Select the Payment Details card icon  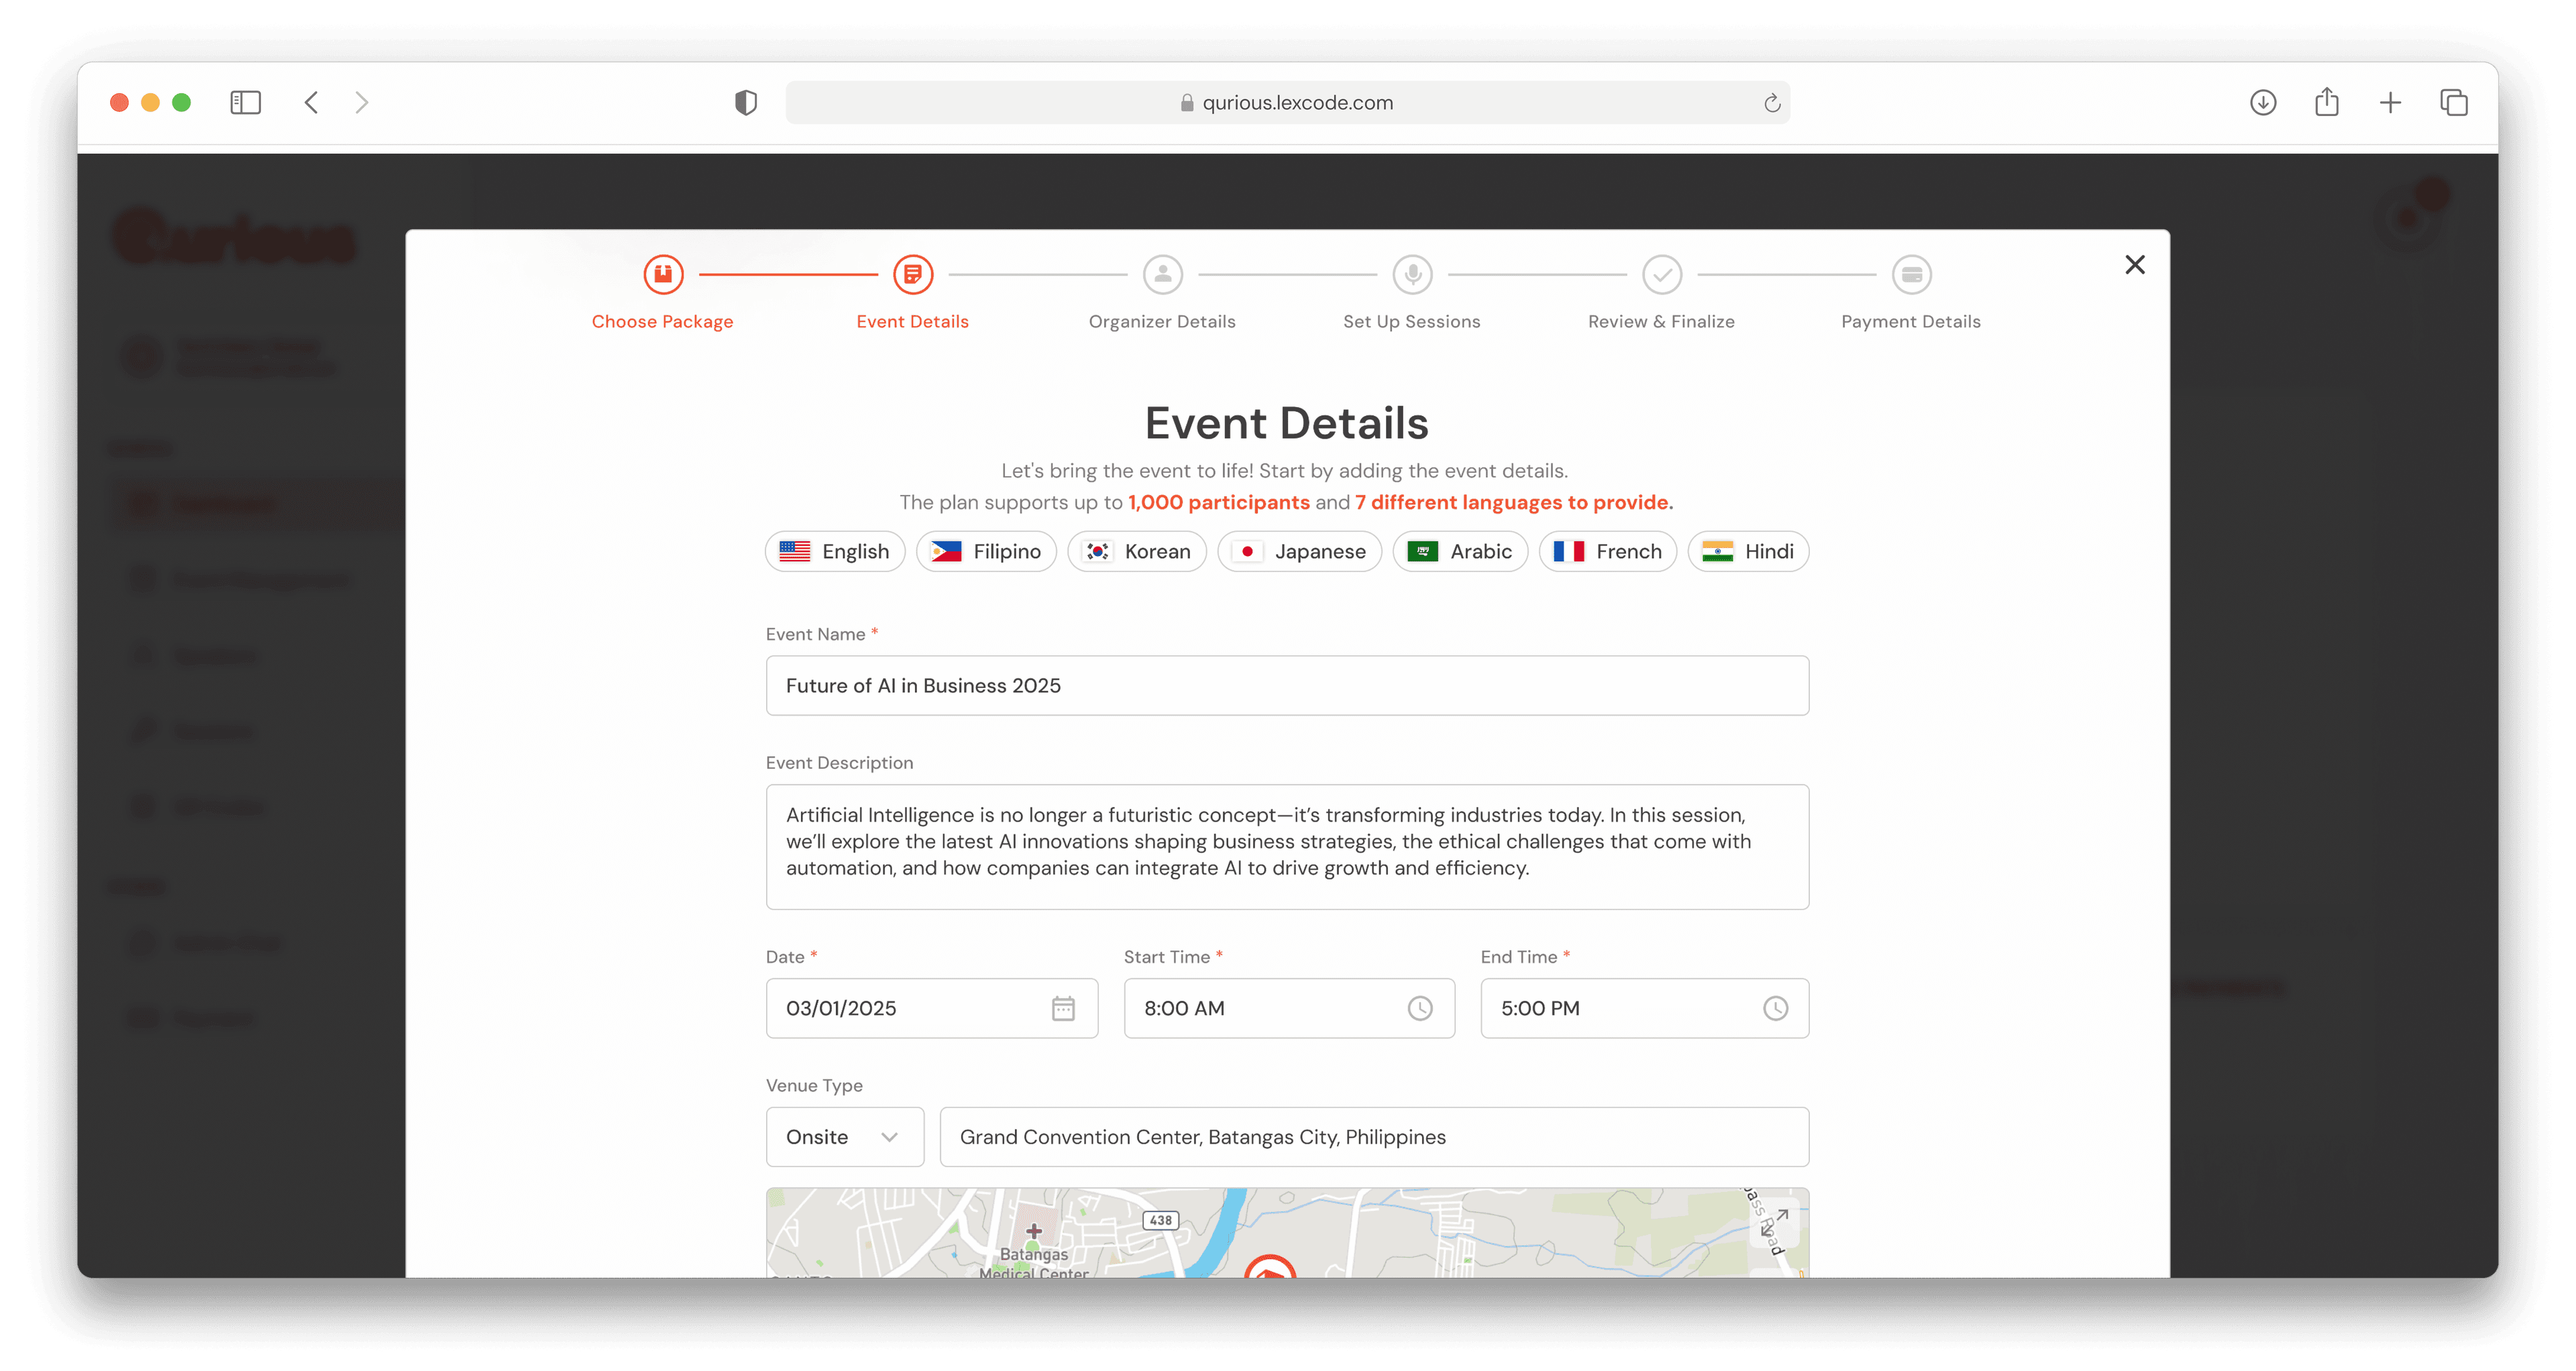point(1910,273)
